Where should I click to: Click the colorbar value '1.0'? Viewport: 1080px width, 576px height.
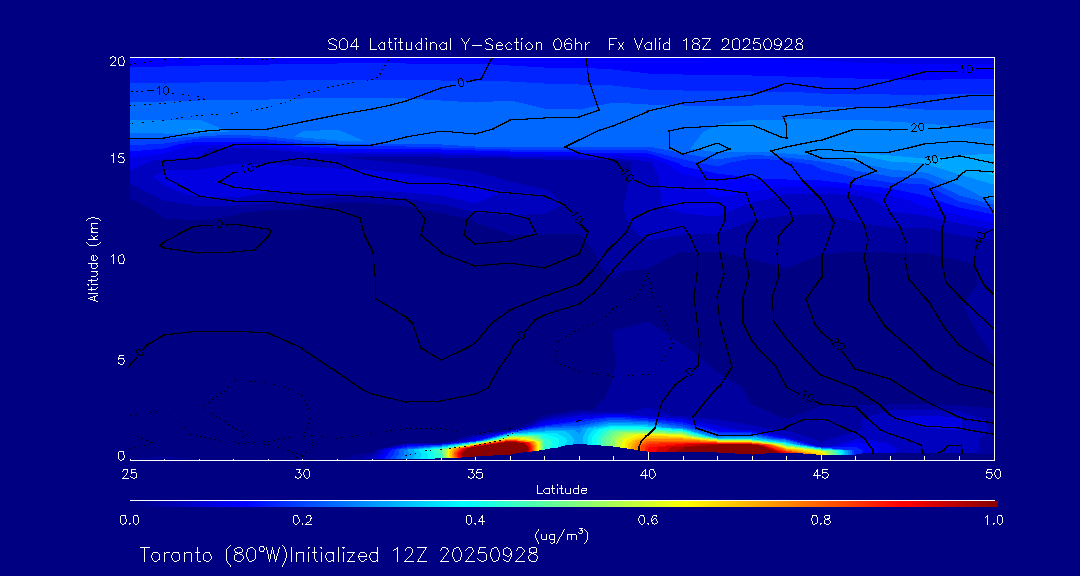(x=993, y=520)
